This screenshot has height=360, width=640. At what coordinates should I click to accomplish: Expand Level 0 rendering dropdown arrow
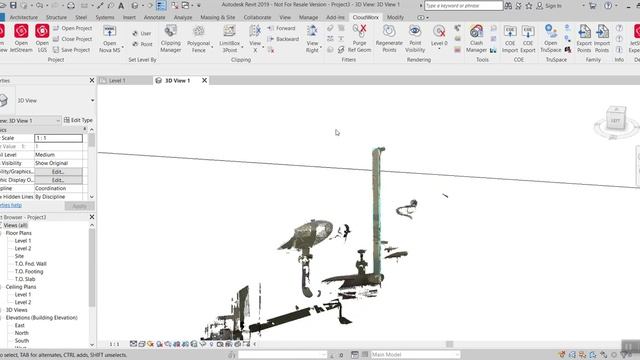439,49
